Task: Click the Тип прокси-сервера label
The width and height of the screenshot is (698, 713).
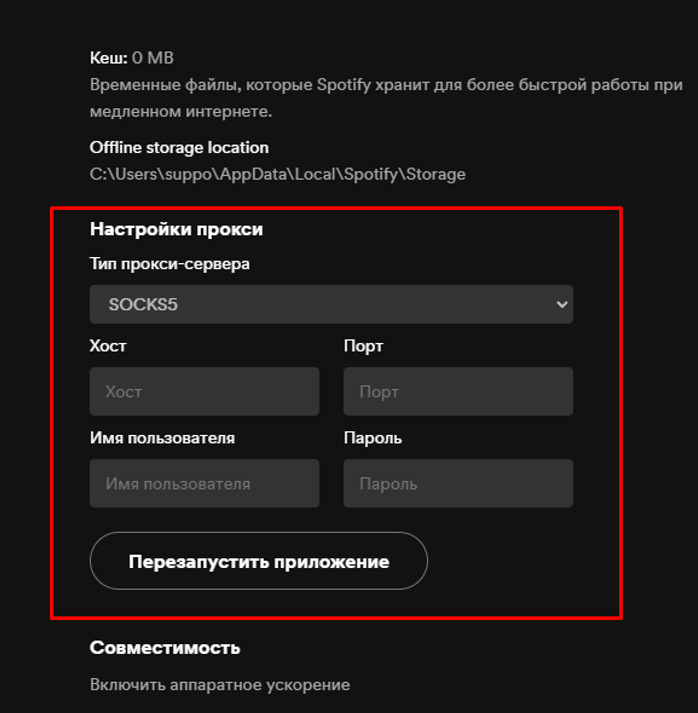Action: click(170, 264)
